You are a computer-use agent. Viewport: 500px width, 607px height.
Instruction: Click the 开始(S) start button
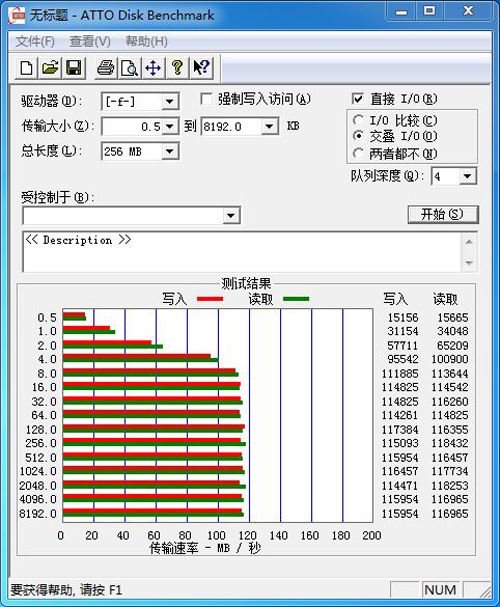443,214
